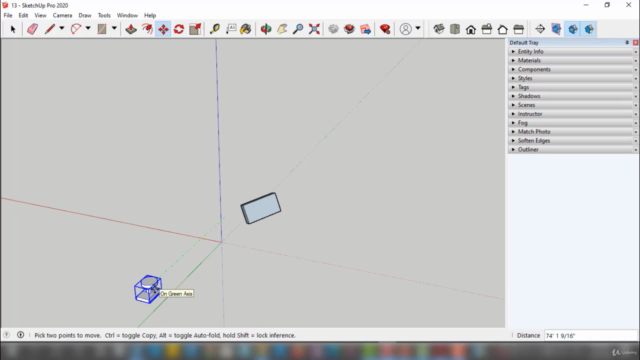
Task: Select the Text label tool
Action: pyautogui.click(x=231, y=29)
